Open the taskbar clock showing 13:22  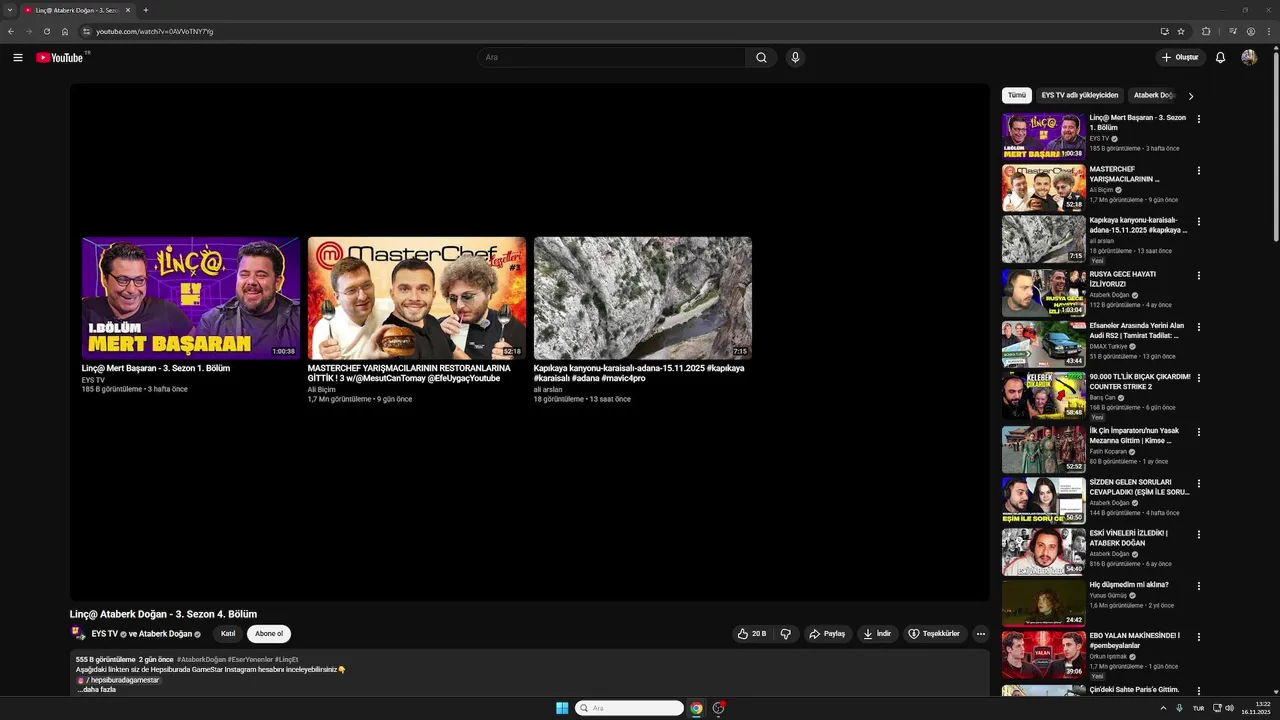point(1256,708)
